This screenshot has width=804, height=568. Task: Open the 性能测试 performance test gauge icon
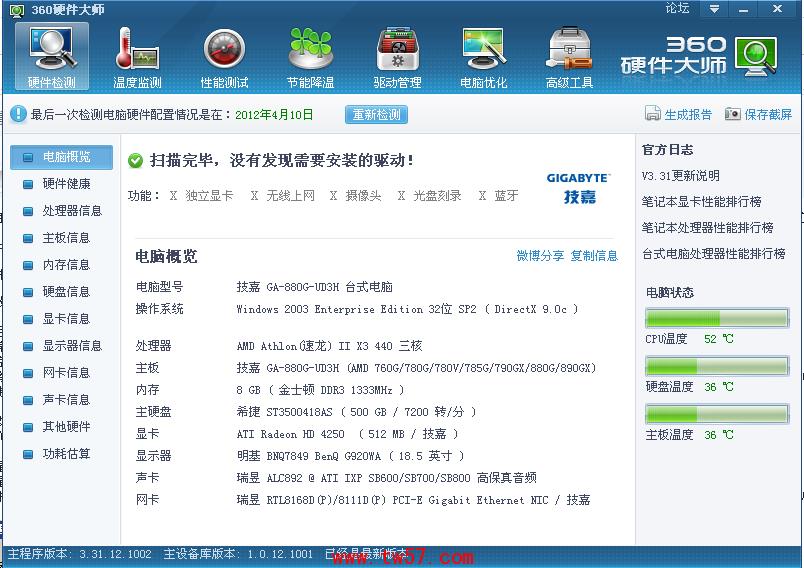(224, 50)
